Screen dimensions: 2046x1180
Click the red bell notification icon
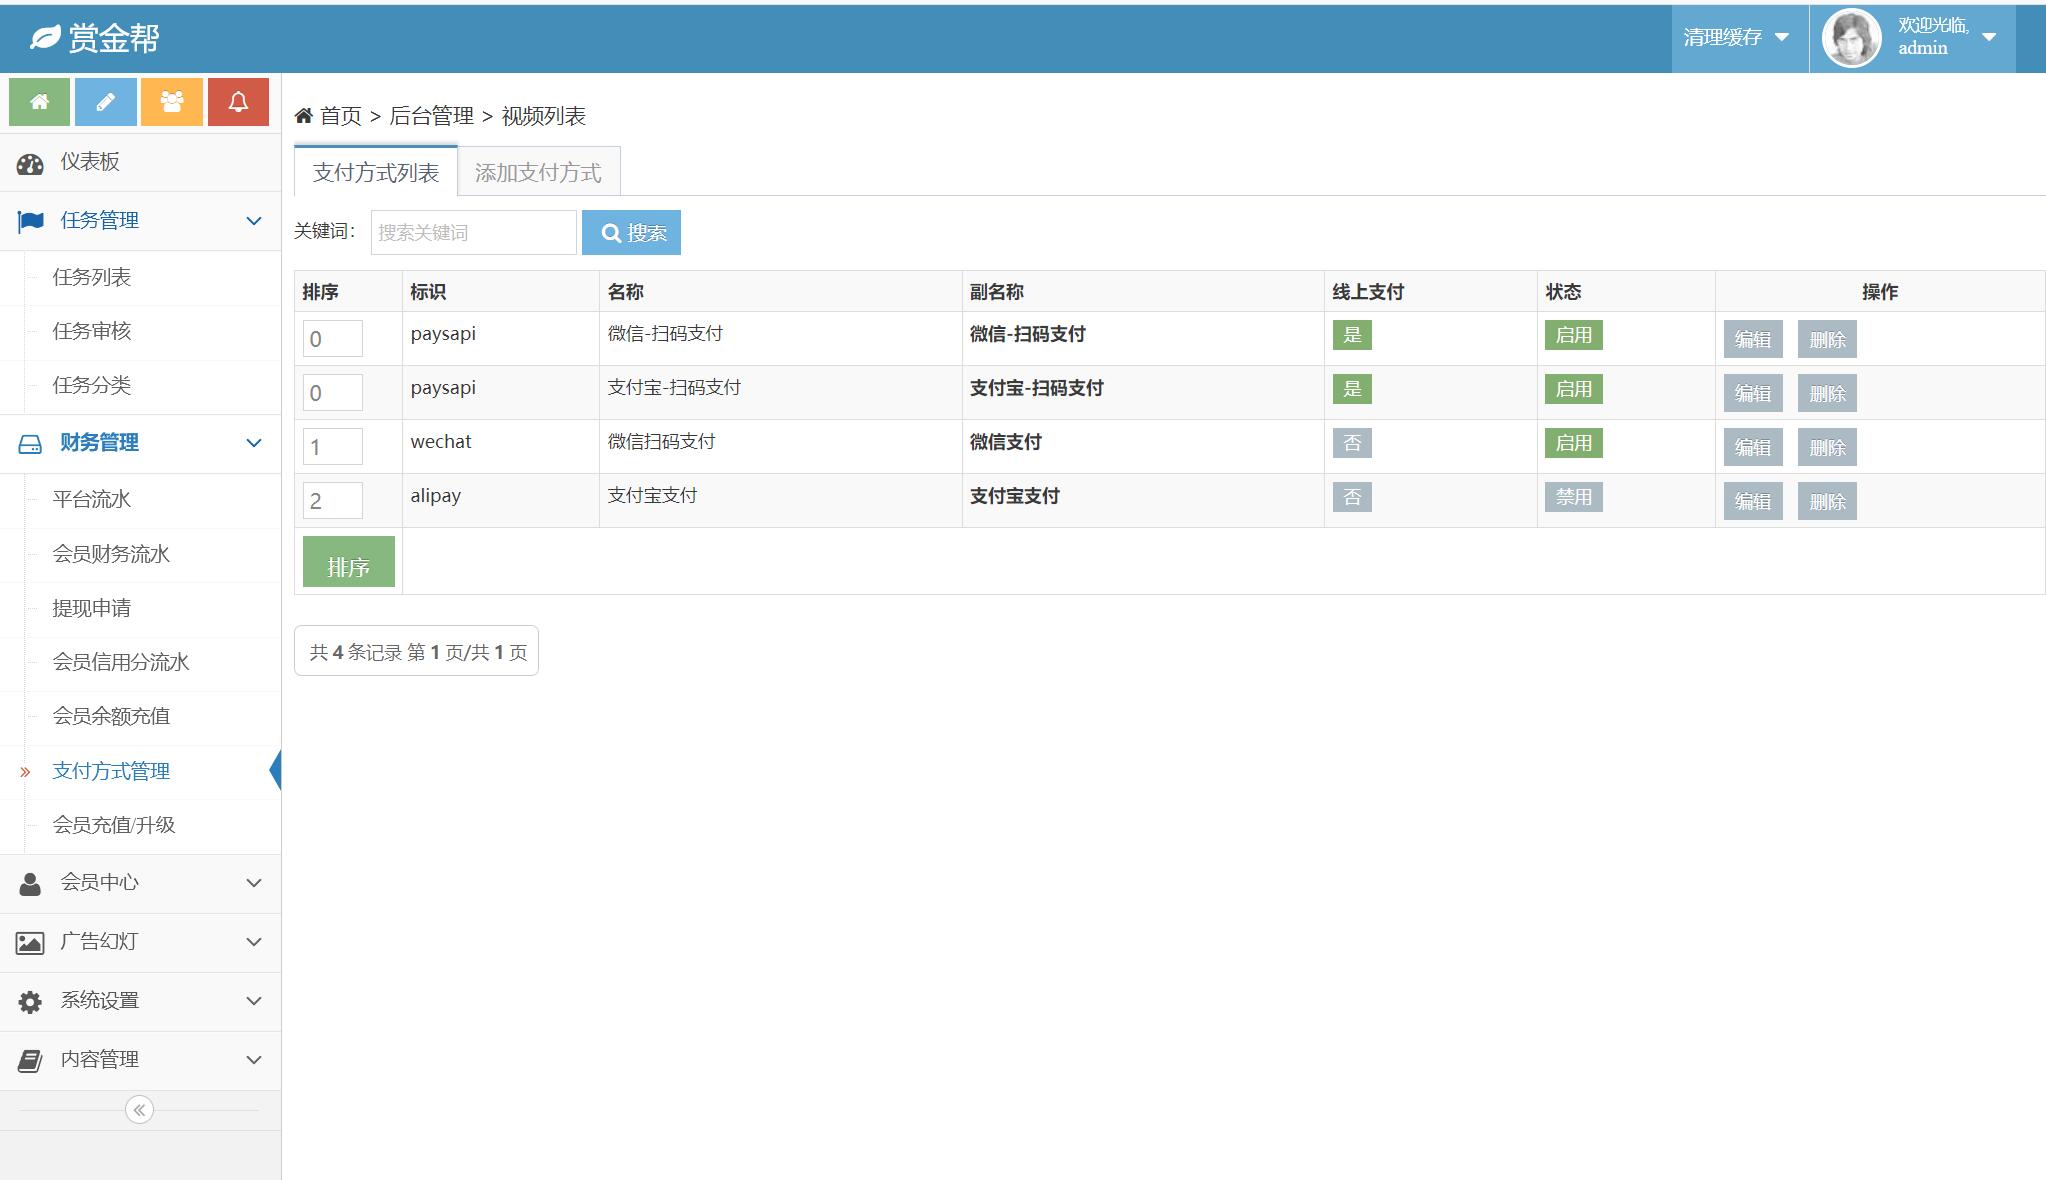(238, 102)
